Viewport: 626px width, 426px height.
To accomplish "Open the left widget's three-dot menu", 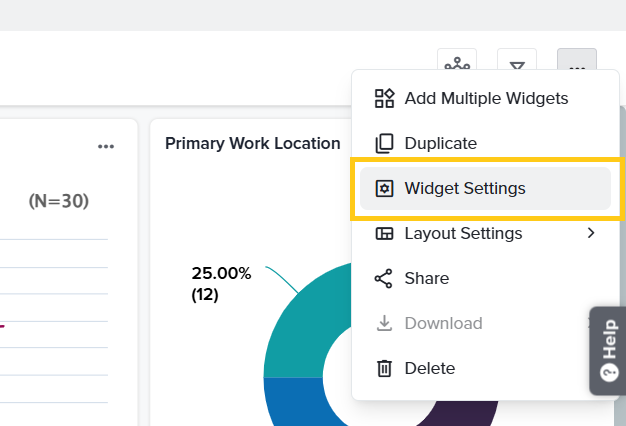I will (106, 147).
